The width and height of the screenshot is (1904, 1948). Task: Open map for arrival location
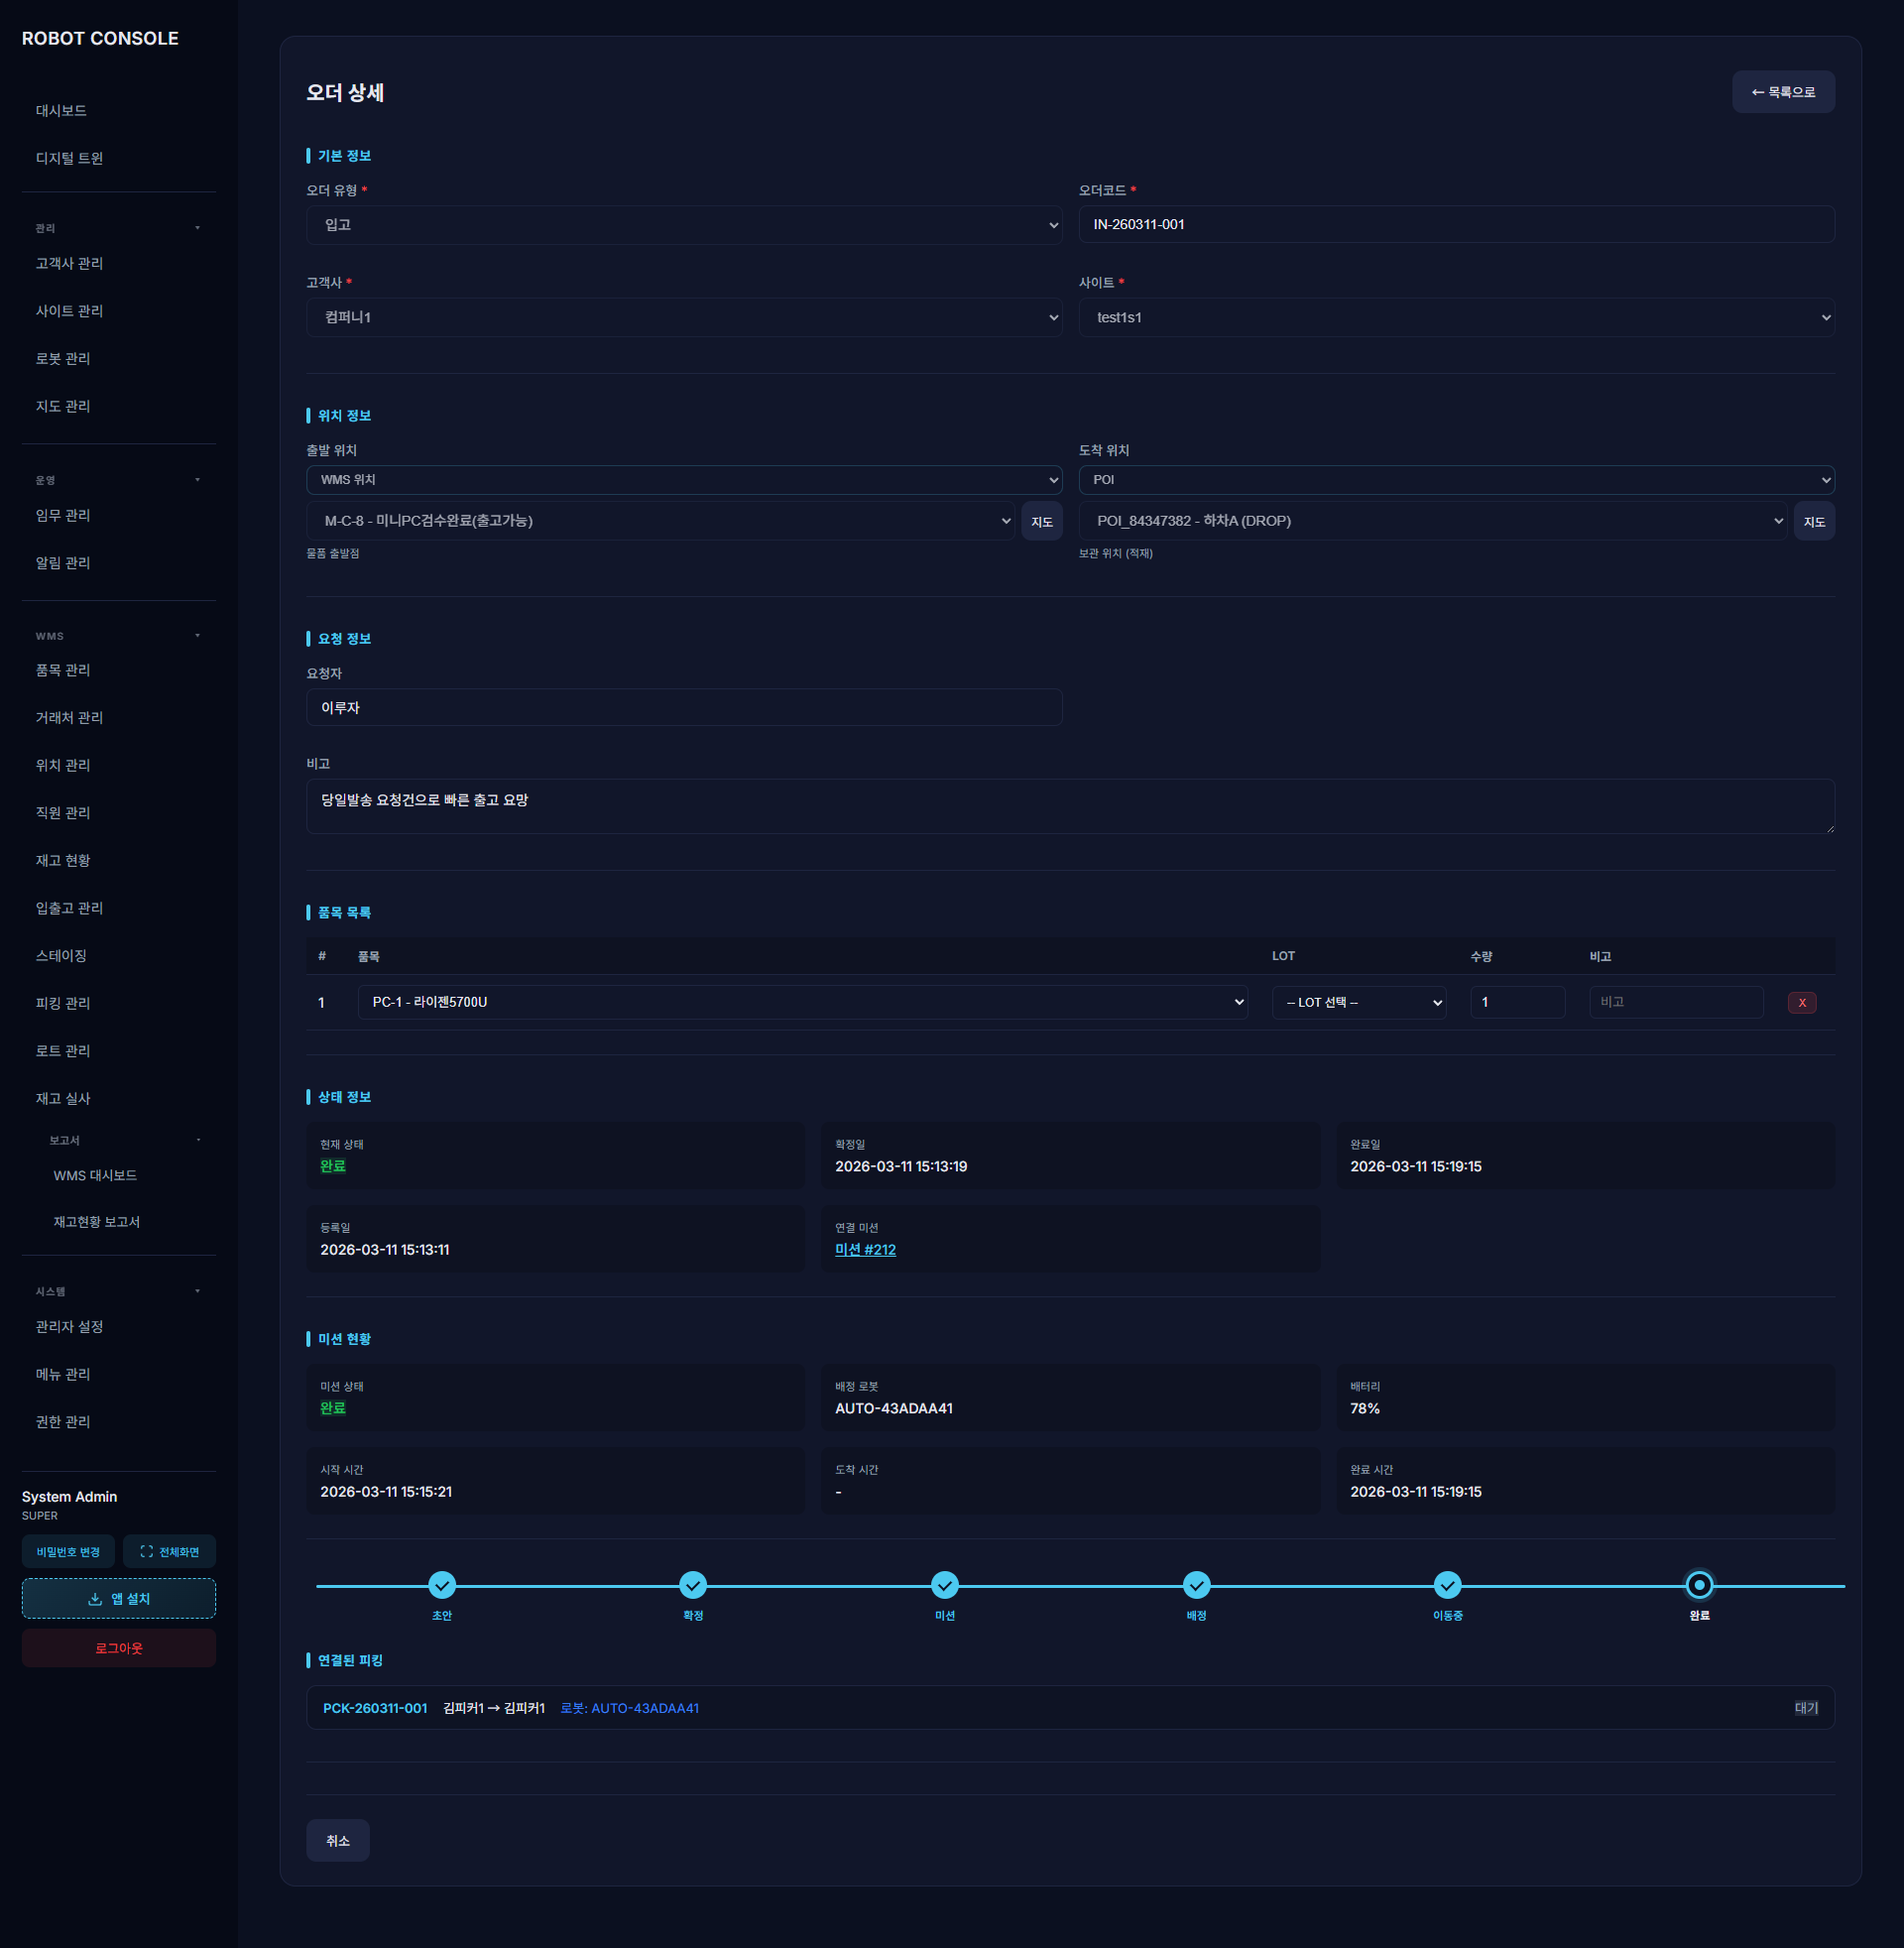(x=1813, y=521)
